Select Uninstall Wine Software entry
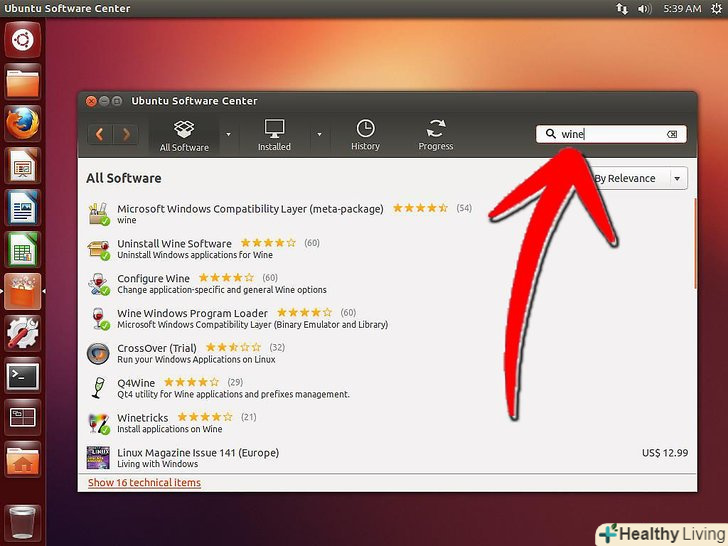728x546 pixels. [387, 249]
